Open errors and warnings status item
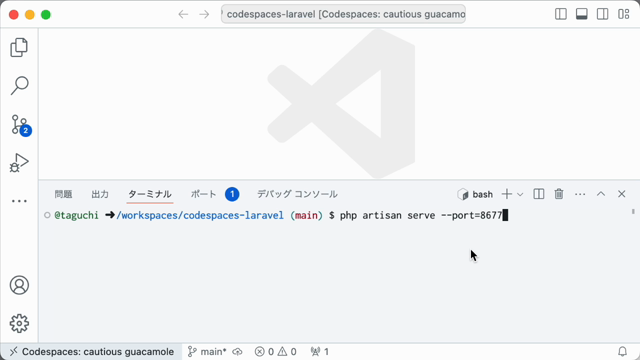Image resolution: width=640 pixels, height=360 pixels. (x=276, y=351)
